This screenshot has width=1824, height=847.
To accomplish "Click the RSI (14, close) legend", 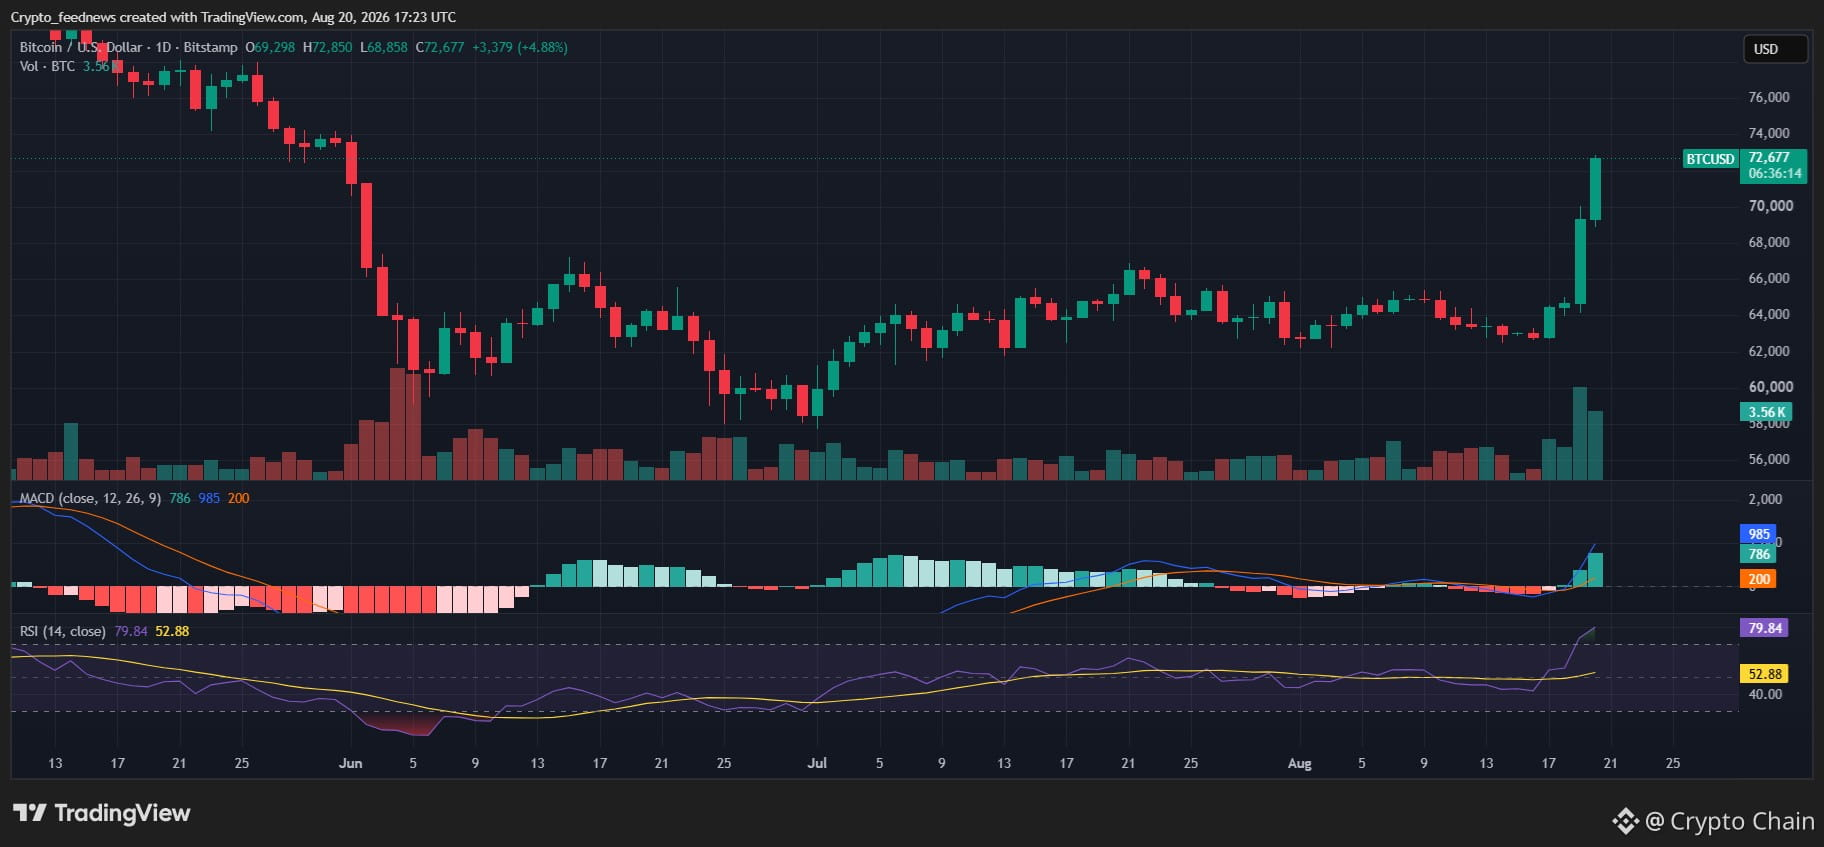I will (x=63, y=631).
